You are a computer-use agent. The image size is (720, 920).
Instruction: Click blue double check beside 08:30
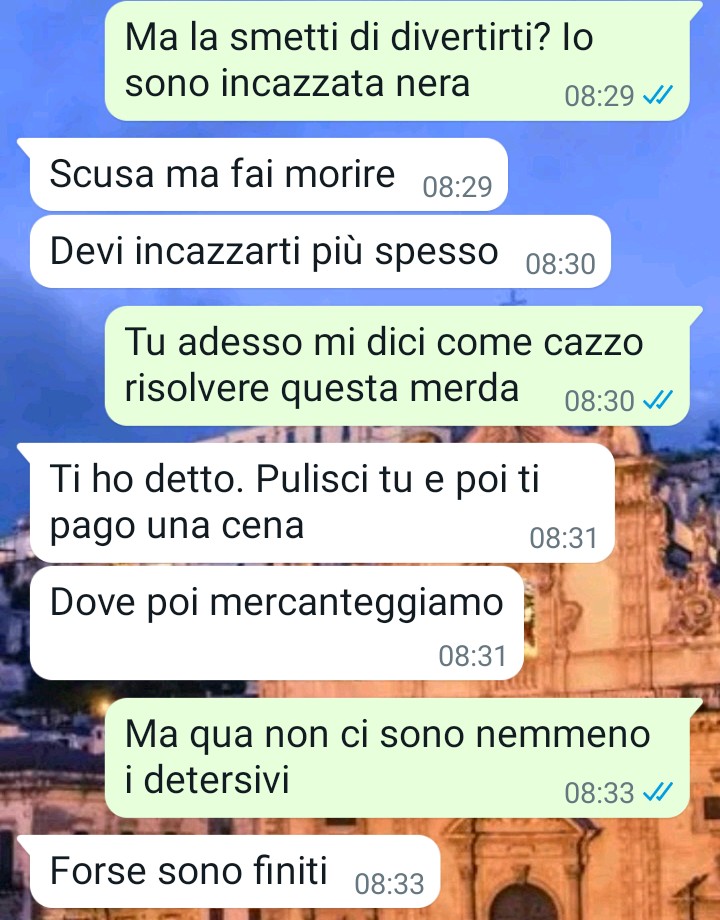658,400
